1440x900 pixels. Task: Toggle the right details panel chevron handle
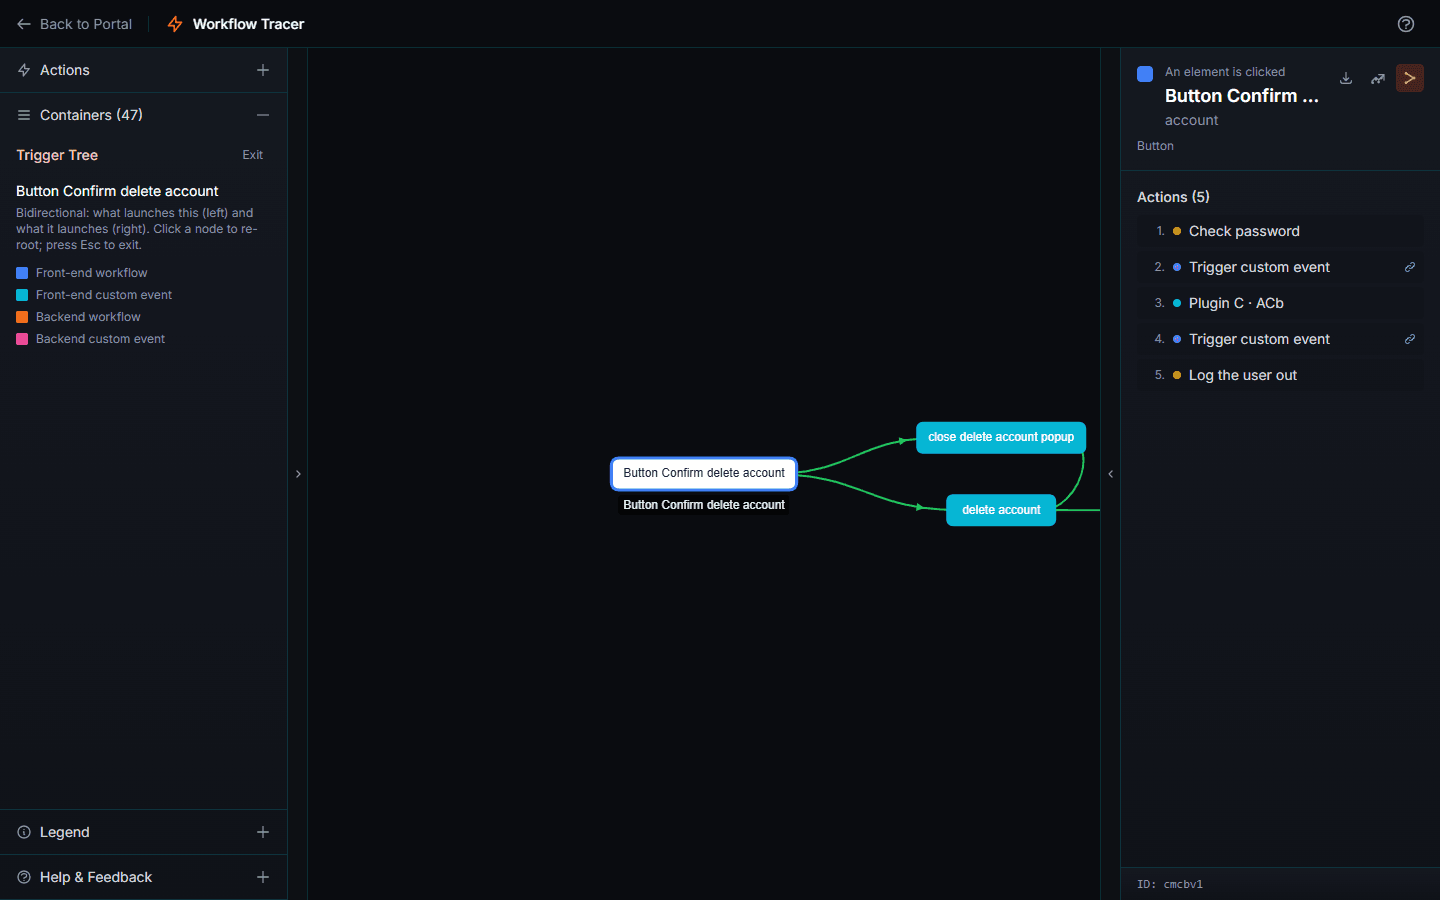point(1110,474)
